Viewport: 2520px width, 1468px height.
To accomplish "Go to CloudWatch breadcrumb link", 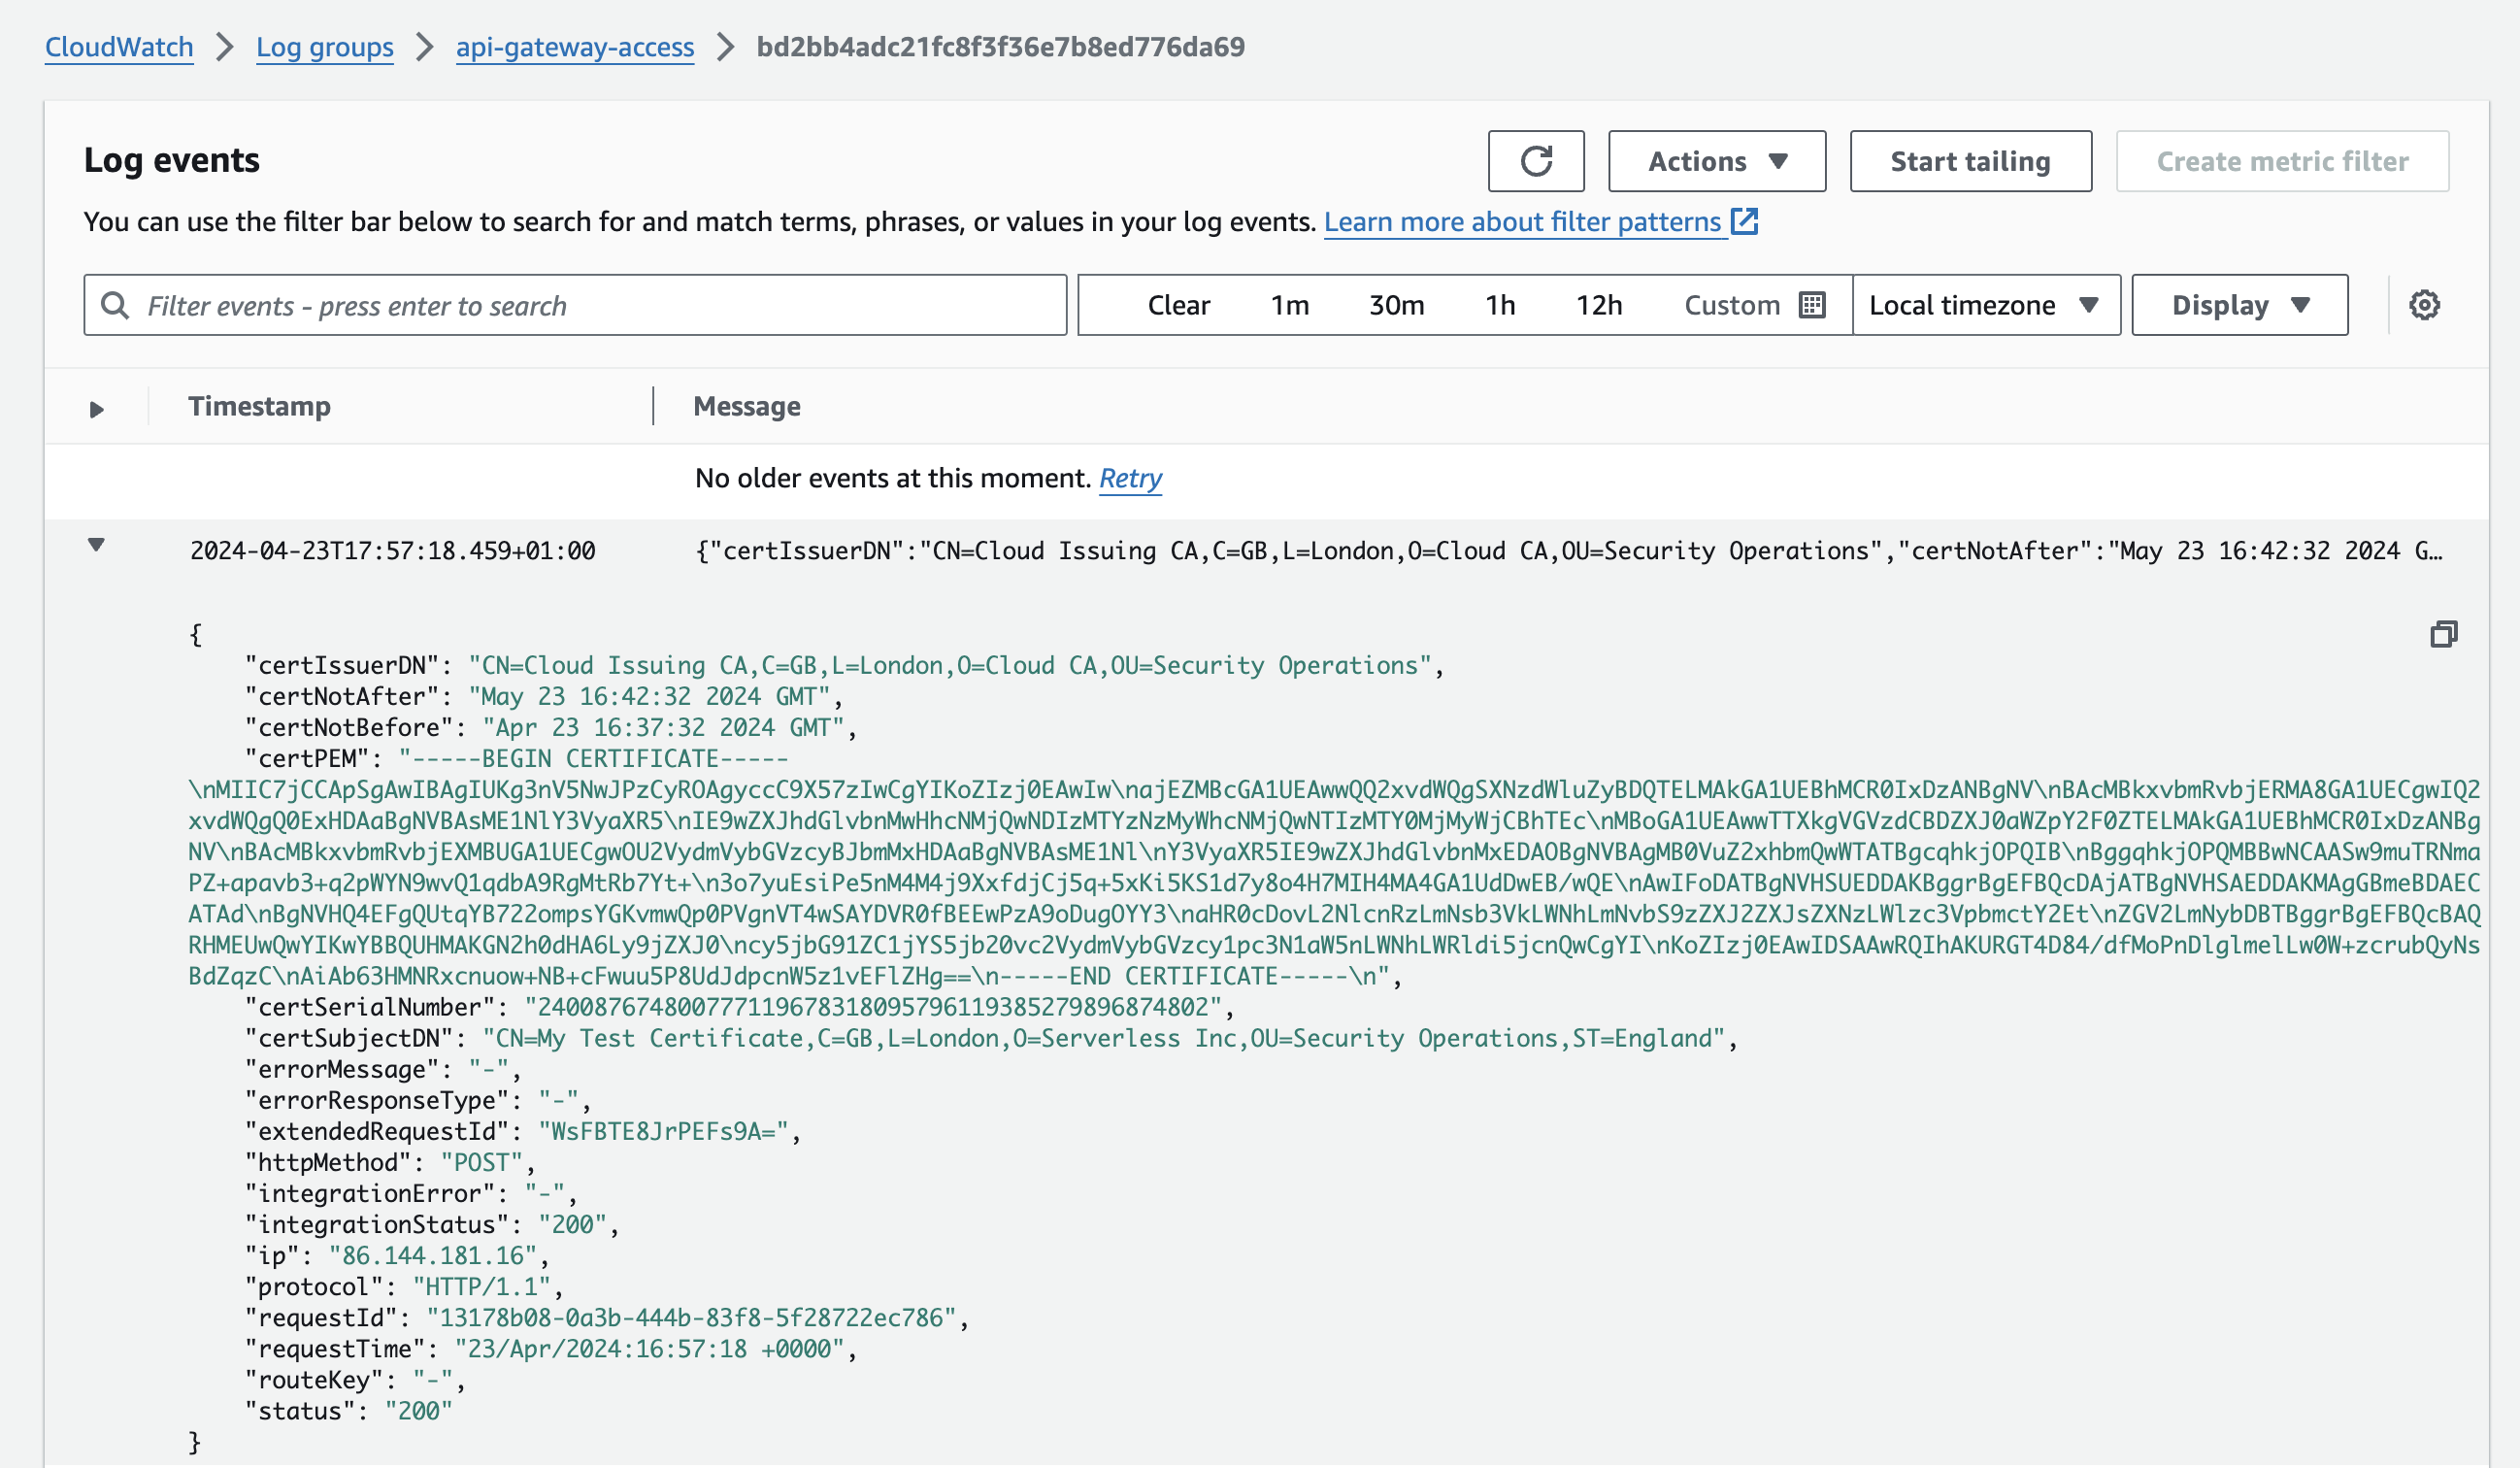I will click(119, 47).
